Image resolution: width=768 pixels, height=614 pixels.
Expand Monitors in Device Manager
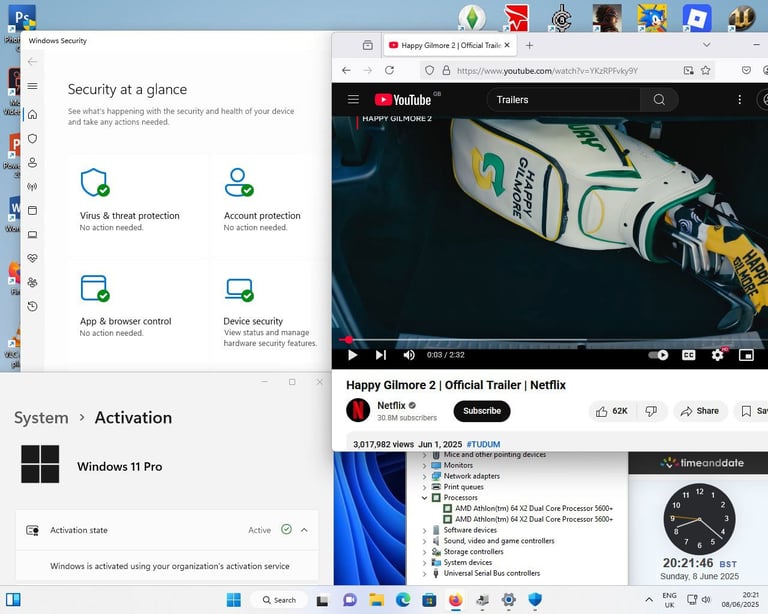424,465
